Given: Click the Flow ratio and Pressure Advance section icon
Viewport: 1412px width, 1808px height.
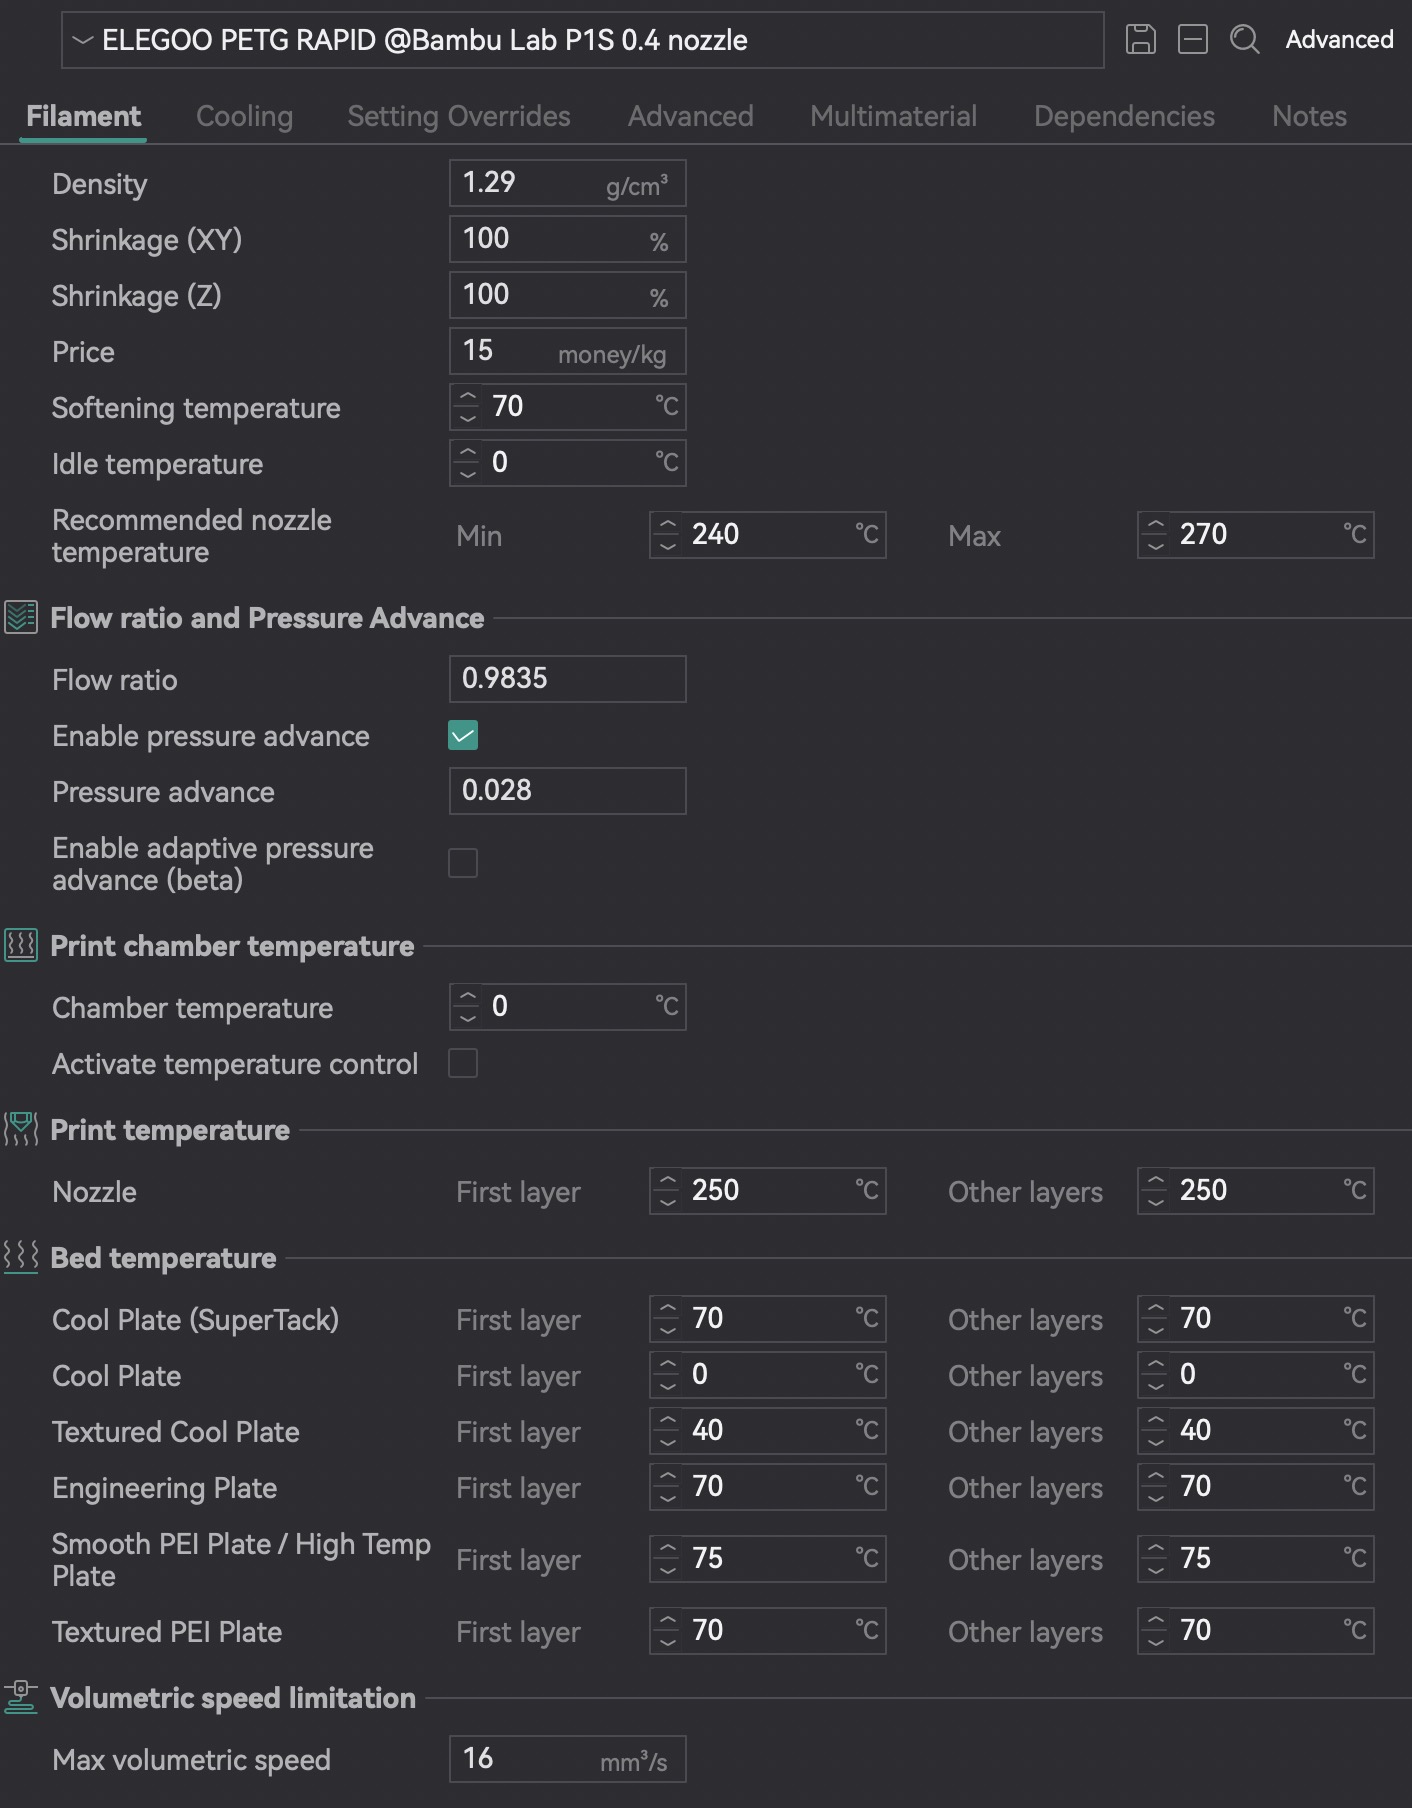Looking at the screenshot, I should [21, 618].
